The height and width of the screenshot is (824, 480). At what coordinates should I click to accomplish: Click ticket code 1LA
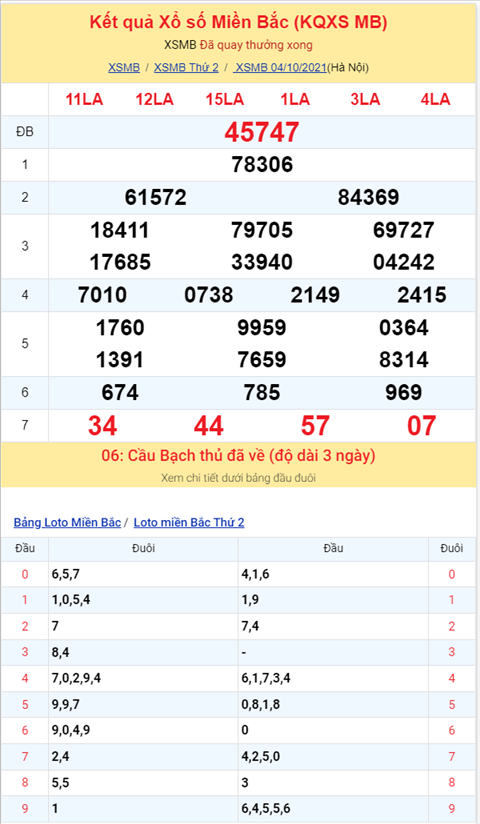pyautogui.click(x=295, y=99)
